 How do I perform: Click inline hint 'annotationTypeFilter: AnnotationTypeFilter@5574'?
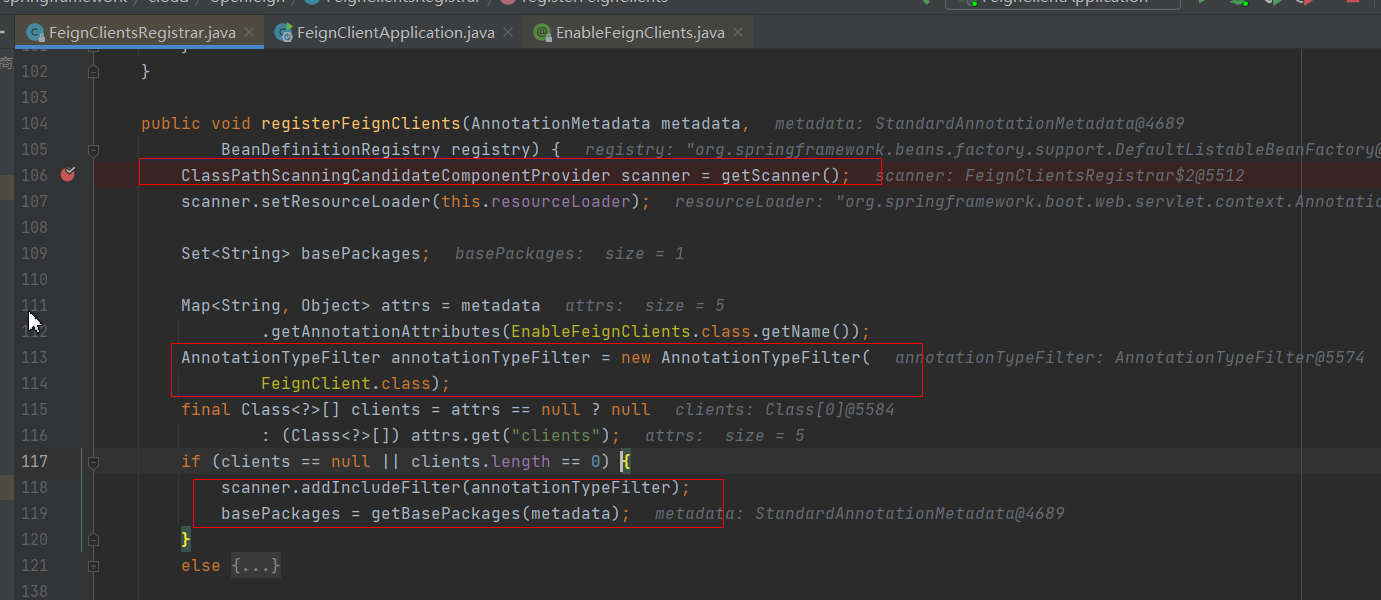coord(1130,358)
